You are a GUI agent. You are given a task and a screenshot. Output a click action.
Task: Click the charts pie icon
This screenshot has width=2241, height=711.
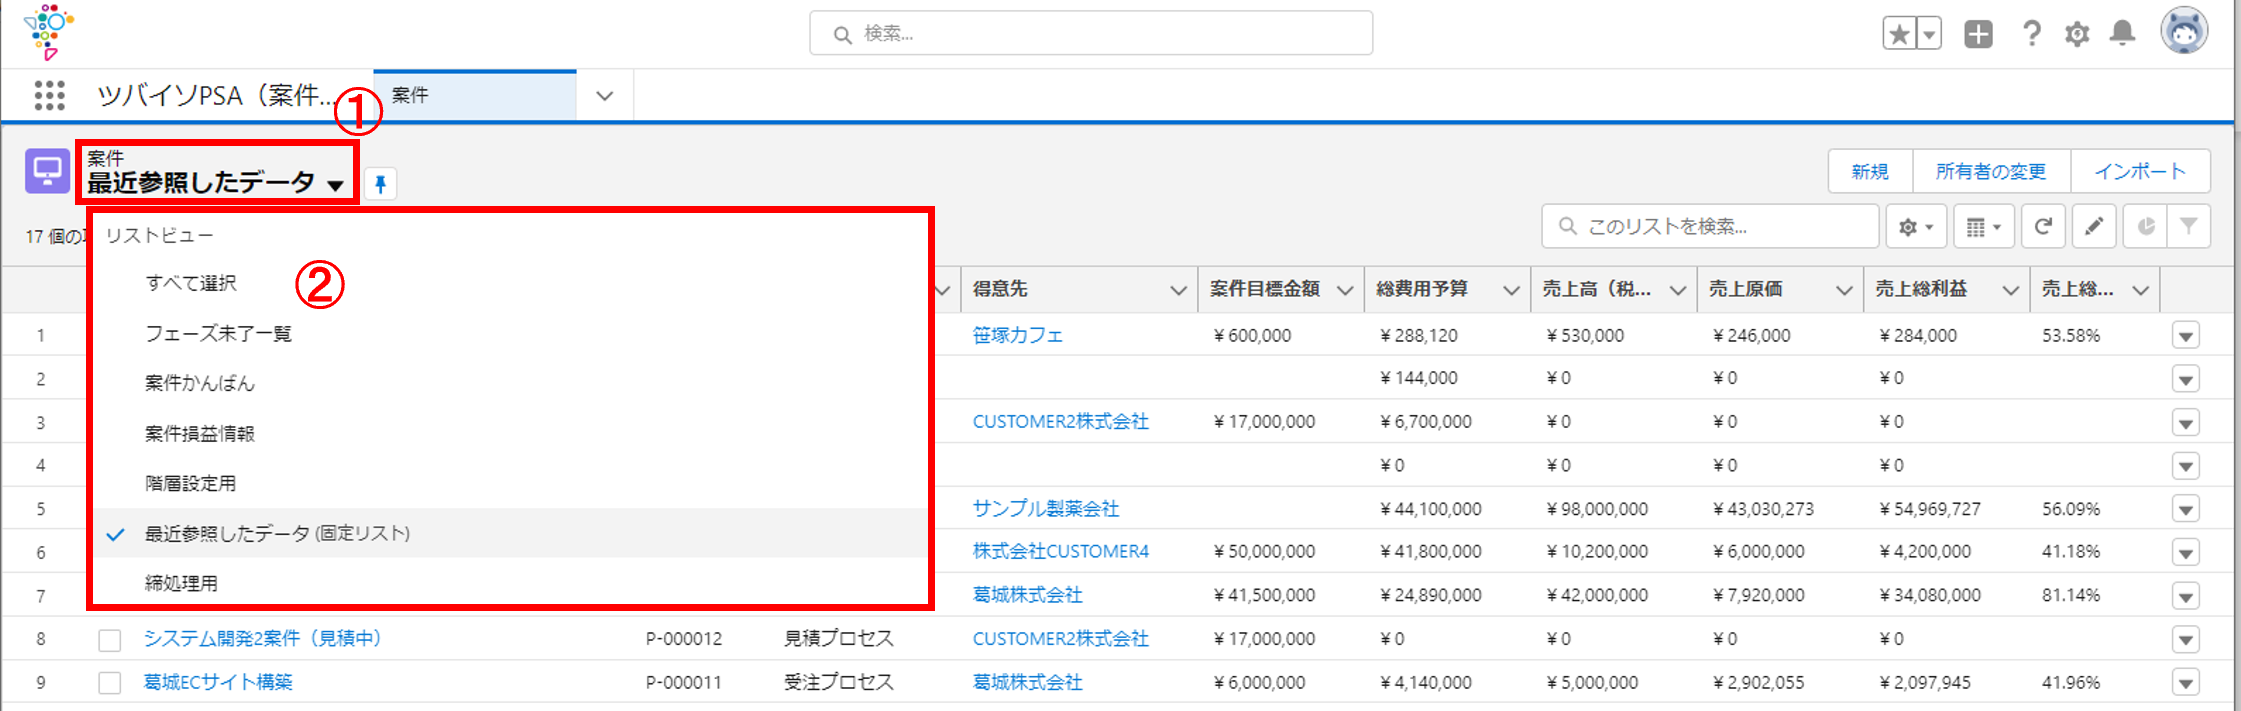pos(2144,227)
